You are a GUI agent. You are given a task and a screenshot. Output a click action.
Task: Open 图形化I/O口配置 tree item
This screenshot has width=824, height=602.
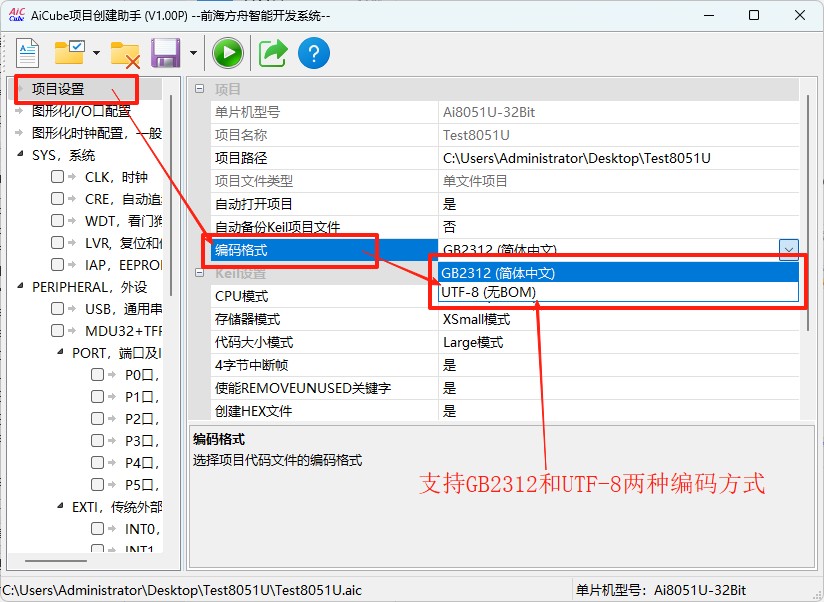tap(81, 111)
